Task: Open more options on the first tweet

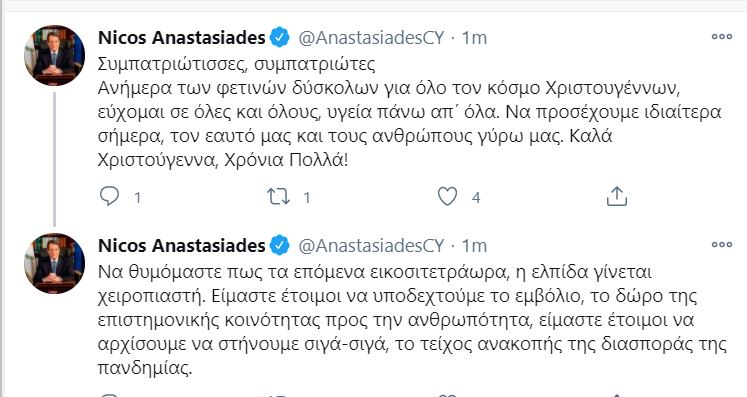Action: coord(721,37)
